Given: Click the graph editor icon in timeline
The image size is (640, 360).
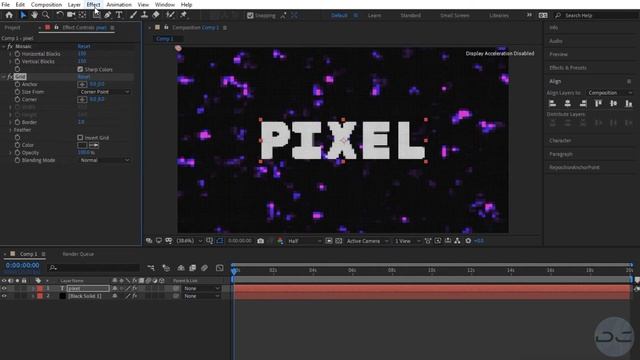Looking at the screenshot, I should click(x=220, y=268).
